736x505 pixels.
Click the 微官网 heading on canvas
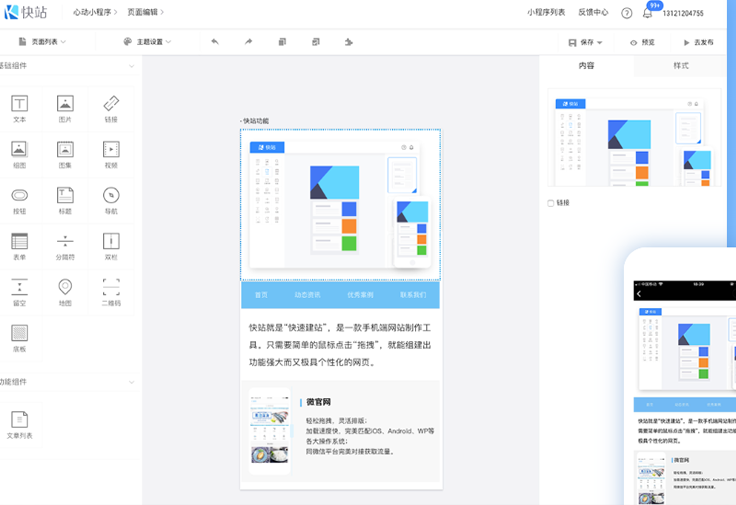tap(318, 402)
